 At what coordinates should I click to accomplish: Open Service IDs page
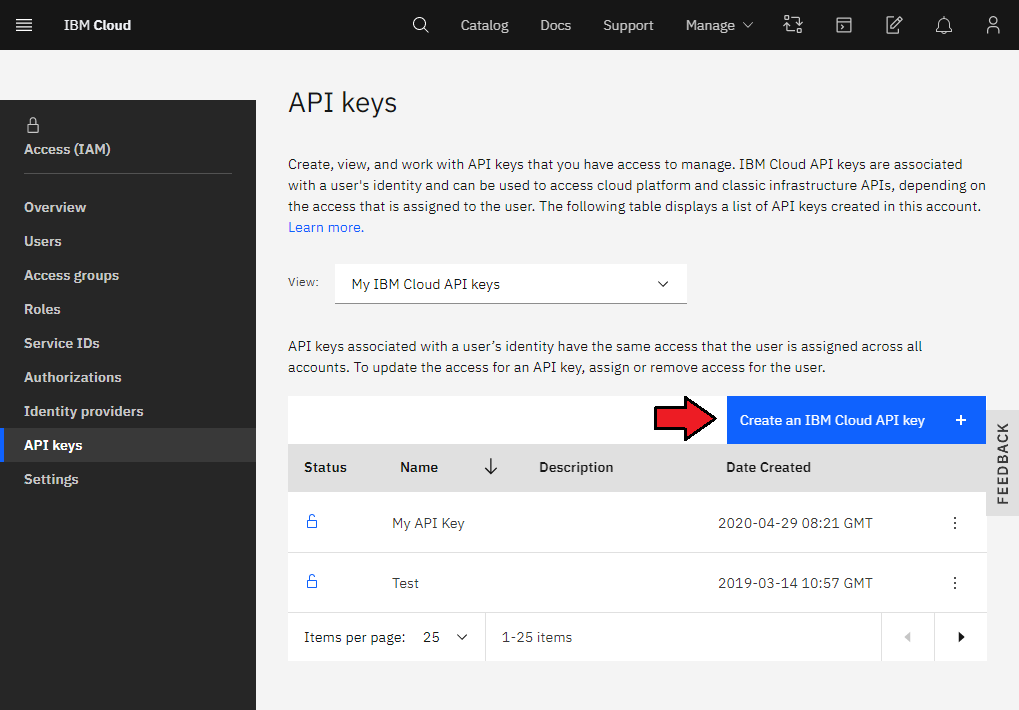coord(62,343)
